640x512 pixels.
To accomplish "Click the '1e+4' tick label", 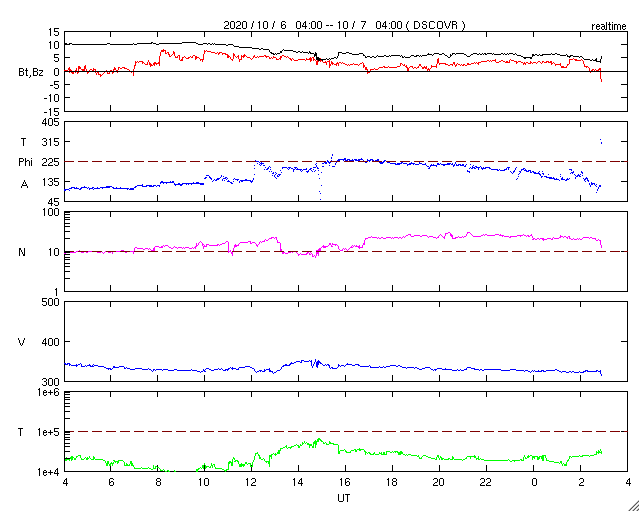I will pyautogui.click(x=48, y=472).
